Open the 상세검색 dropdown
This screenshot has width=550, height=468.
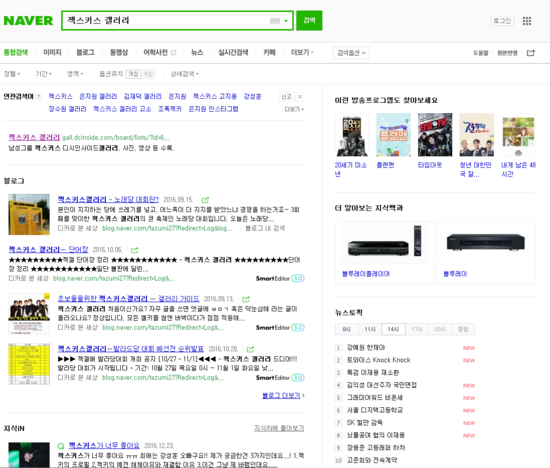[185, 74]
